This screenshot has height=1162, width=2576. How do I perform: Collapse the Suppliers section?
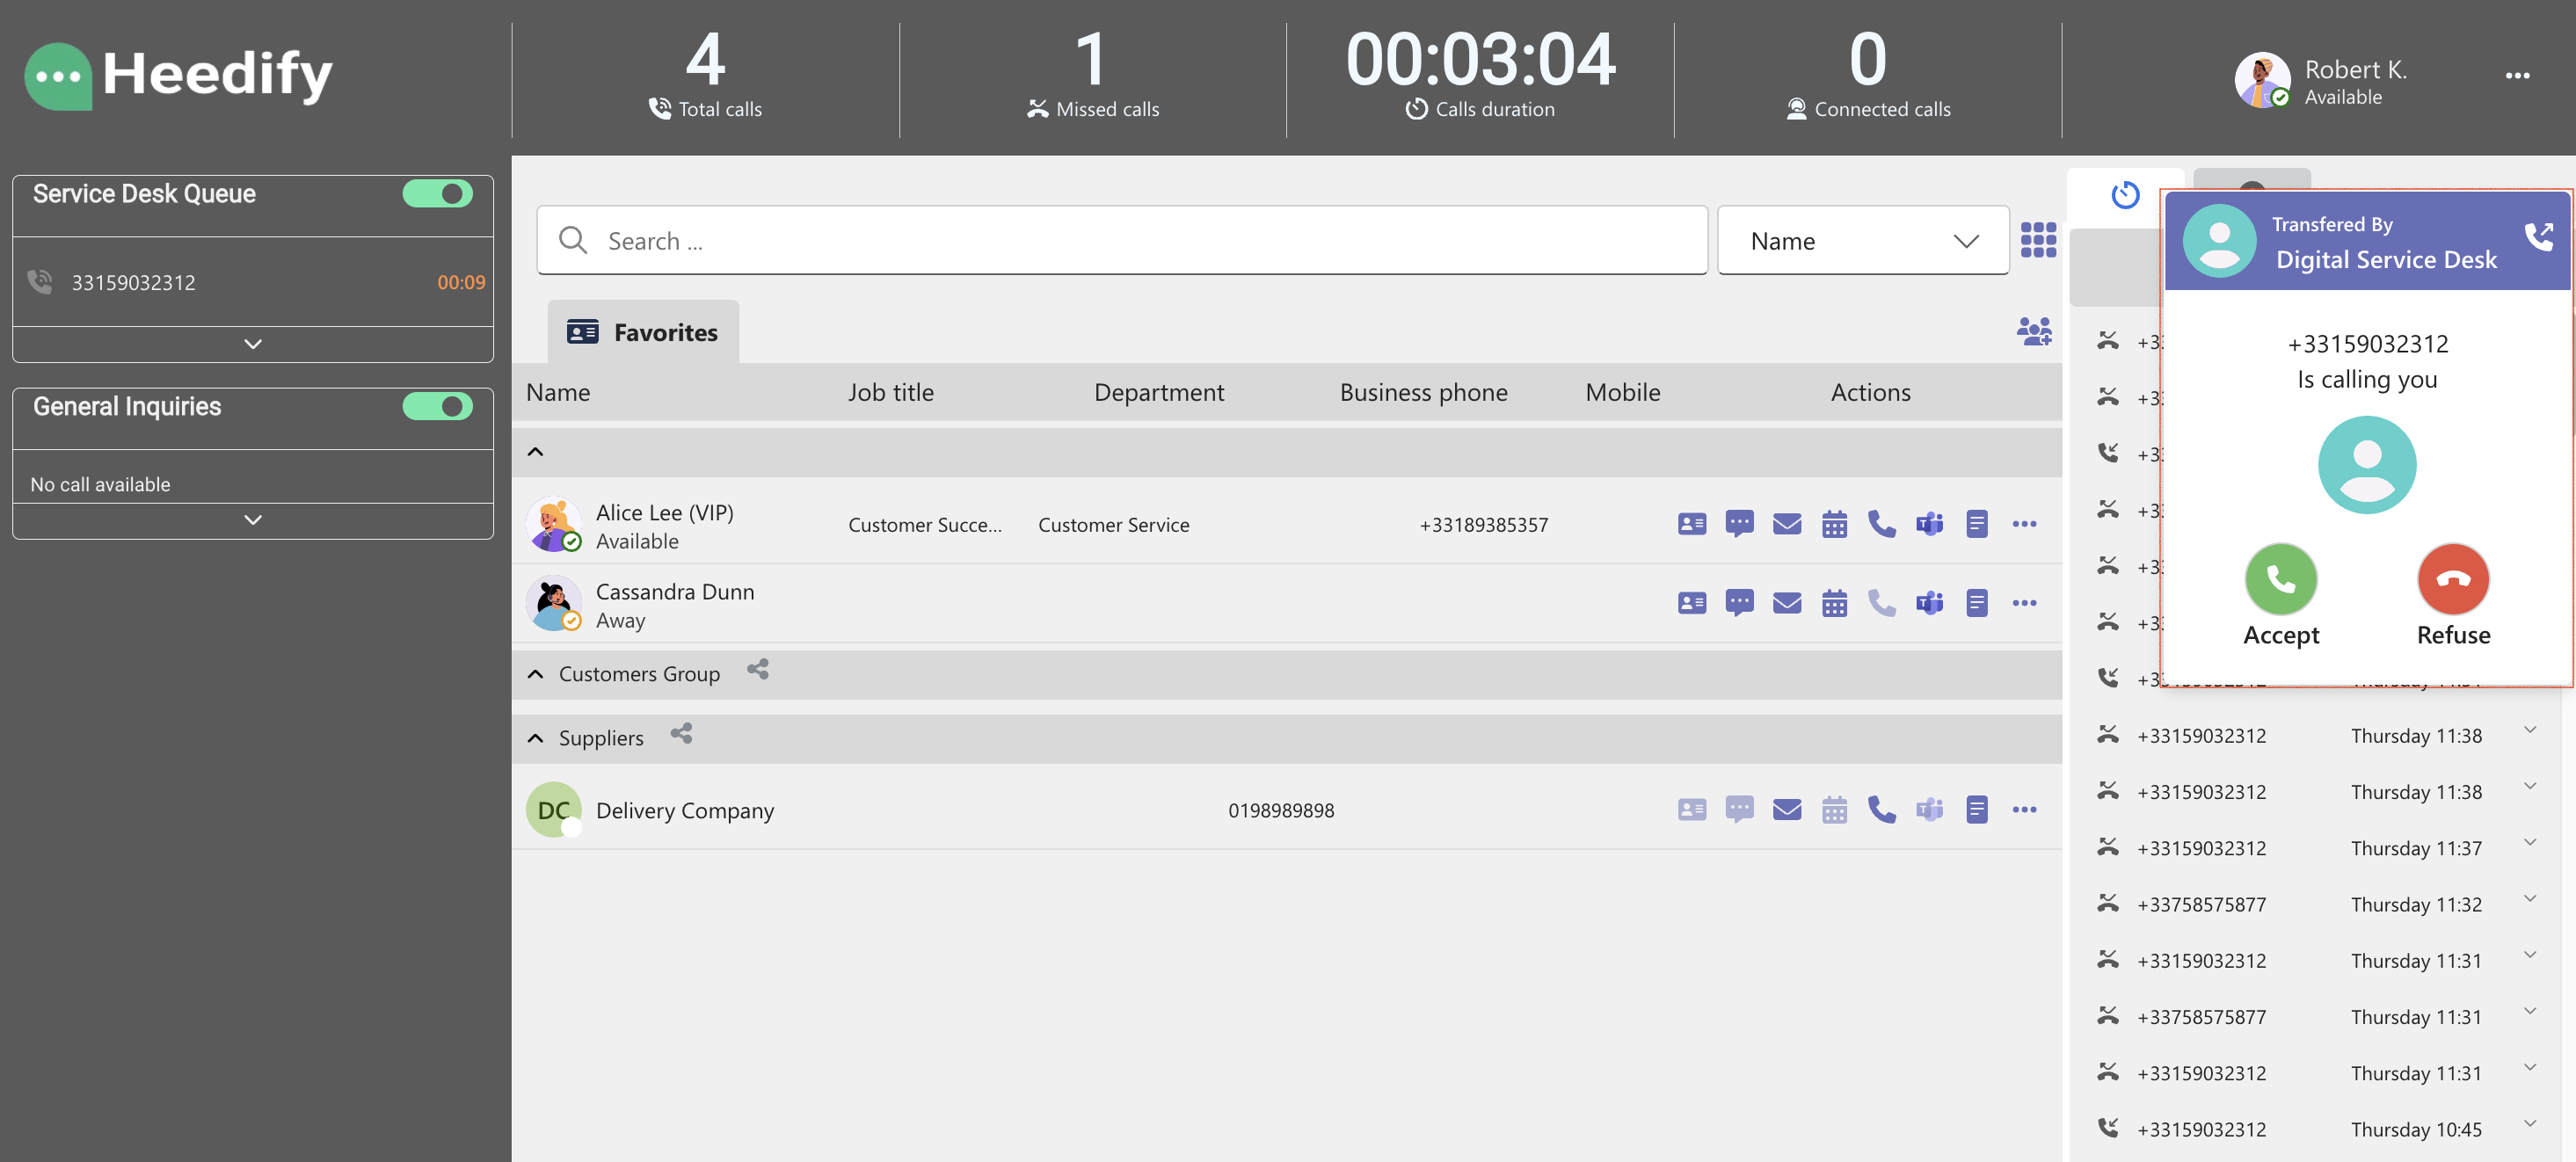click(x=536, y=738)
